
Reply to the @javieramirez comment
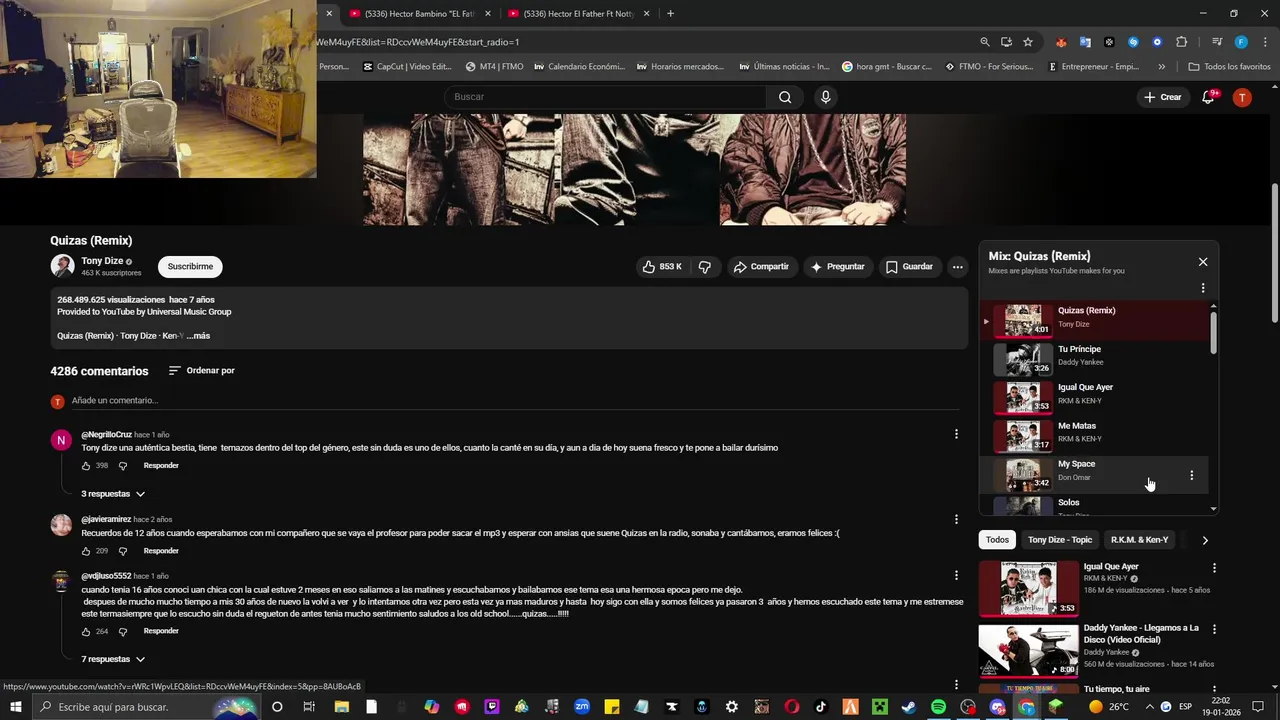pyautogui.click(x=161, y=551)
